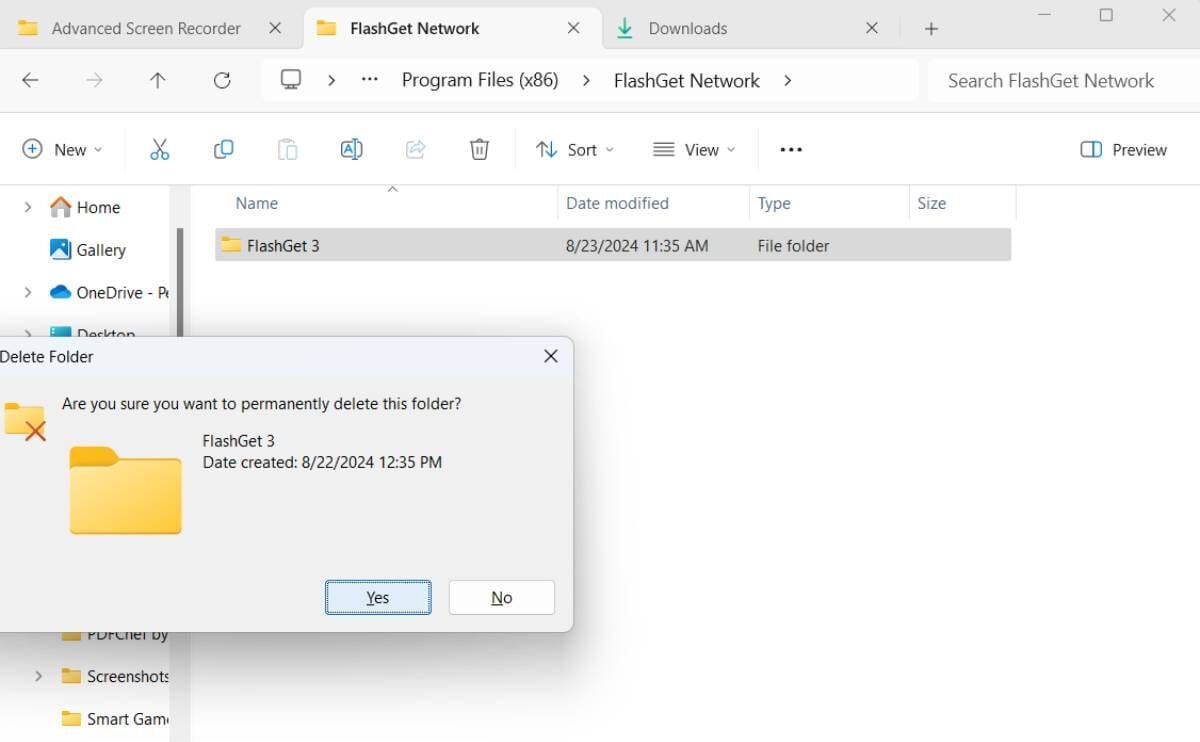
Task: Expand the Home tree node
Action: pyautogui.click(x=28, y=207)
